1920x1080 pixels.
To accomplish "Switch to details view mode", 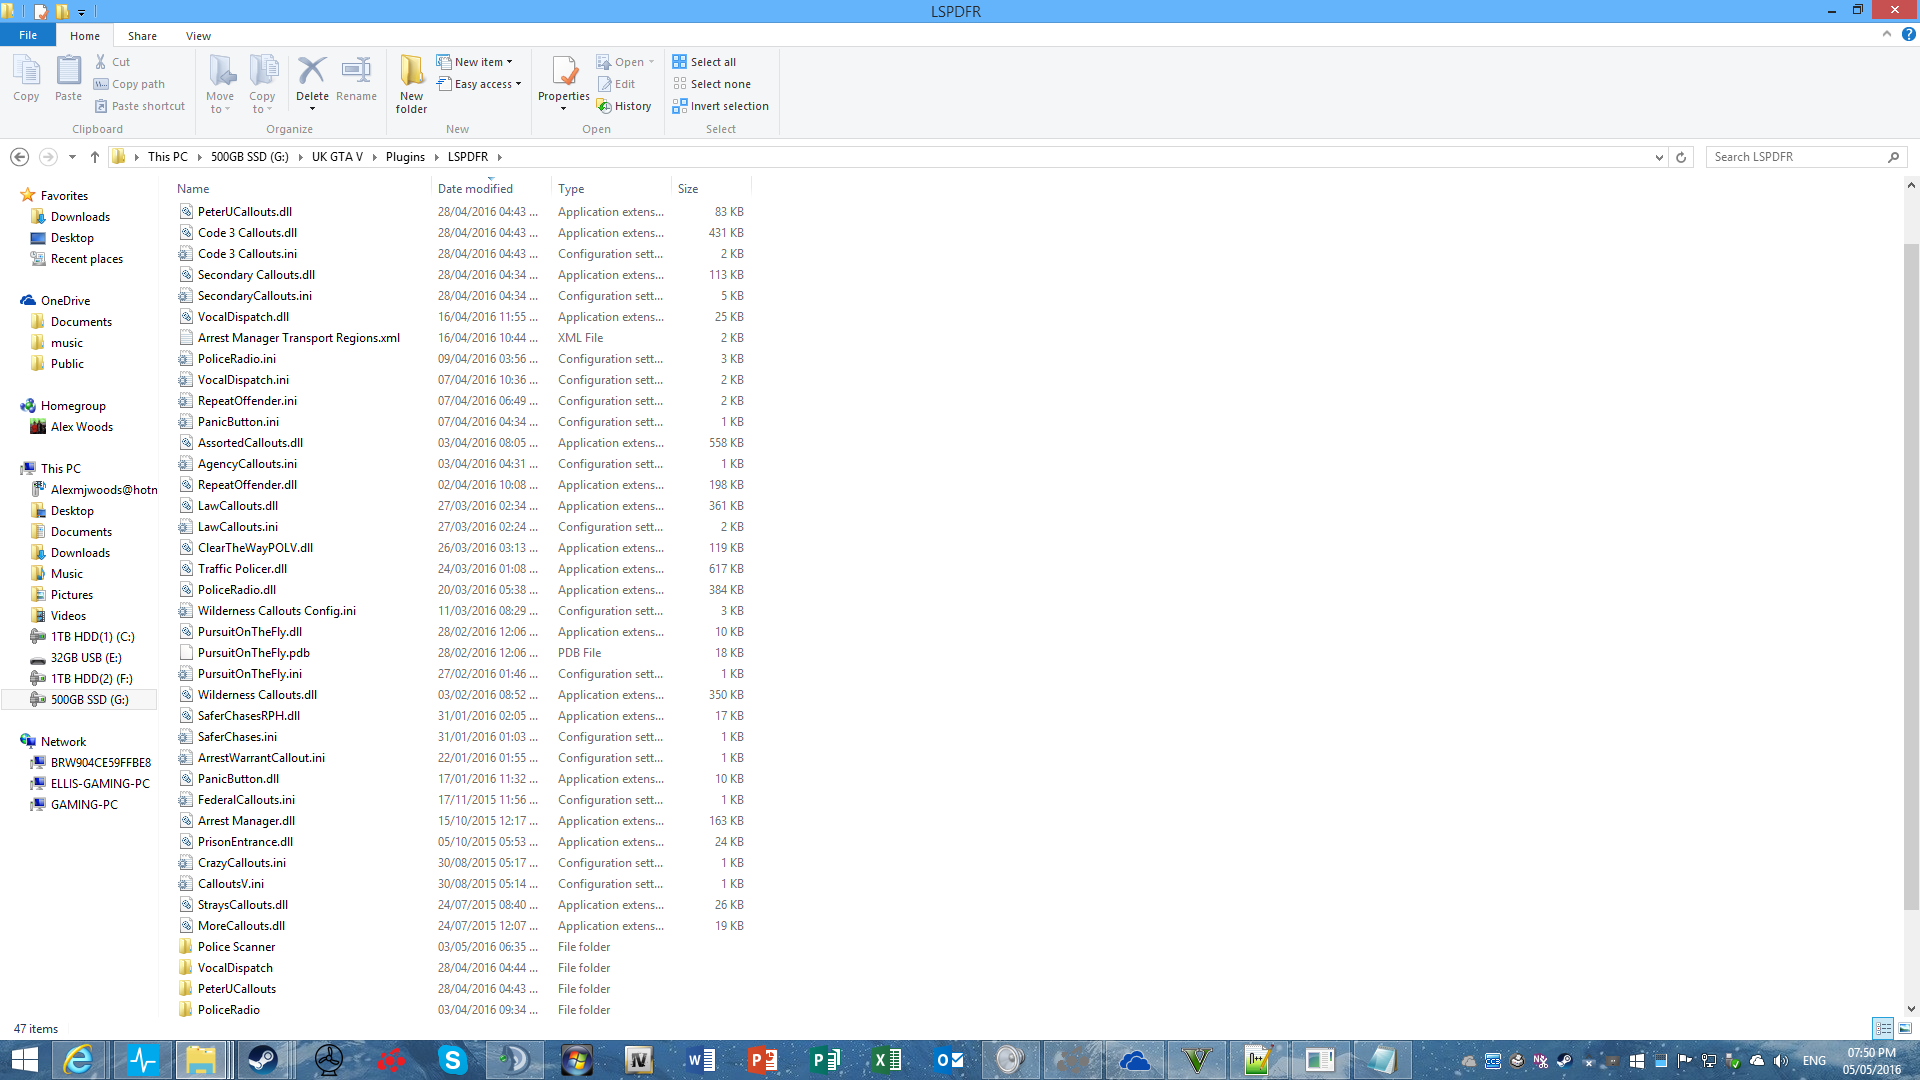I will click(x=1883, y=1028).
